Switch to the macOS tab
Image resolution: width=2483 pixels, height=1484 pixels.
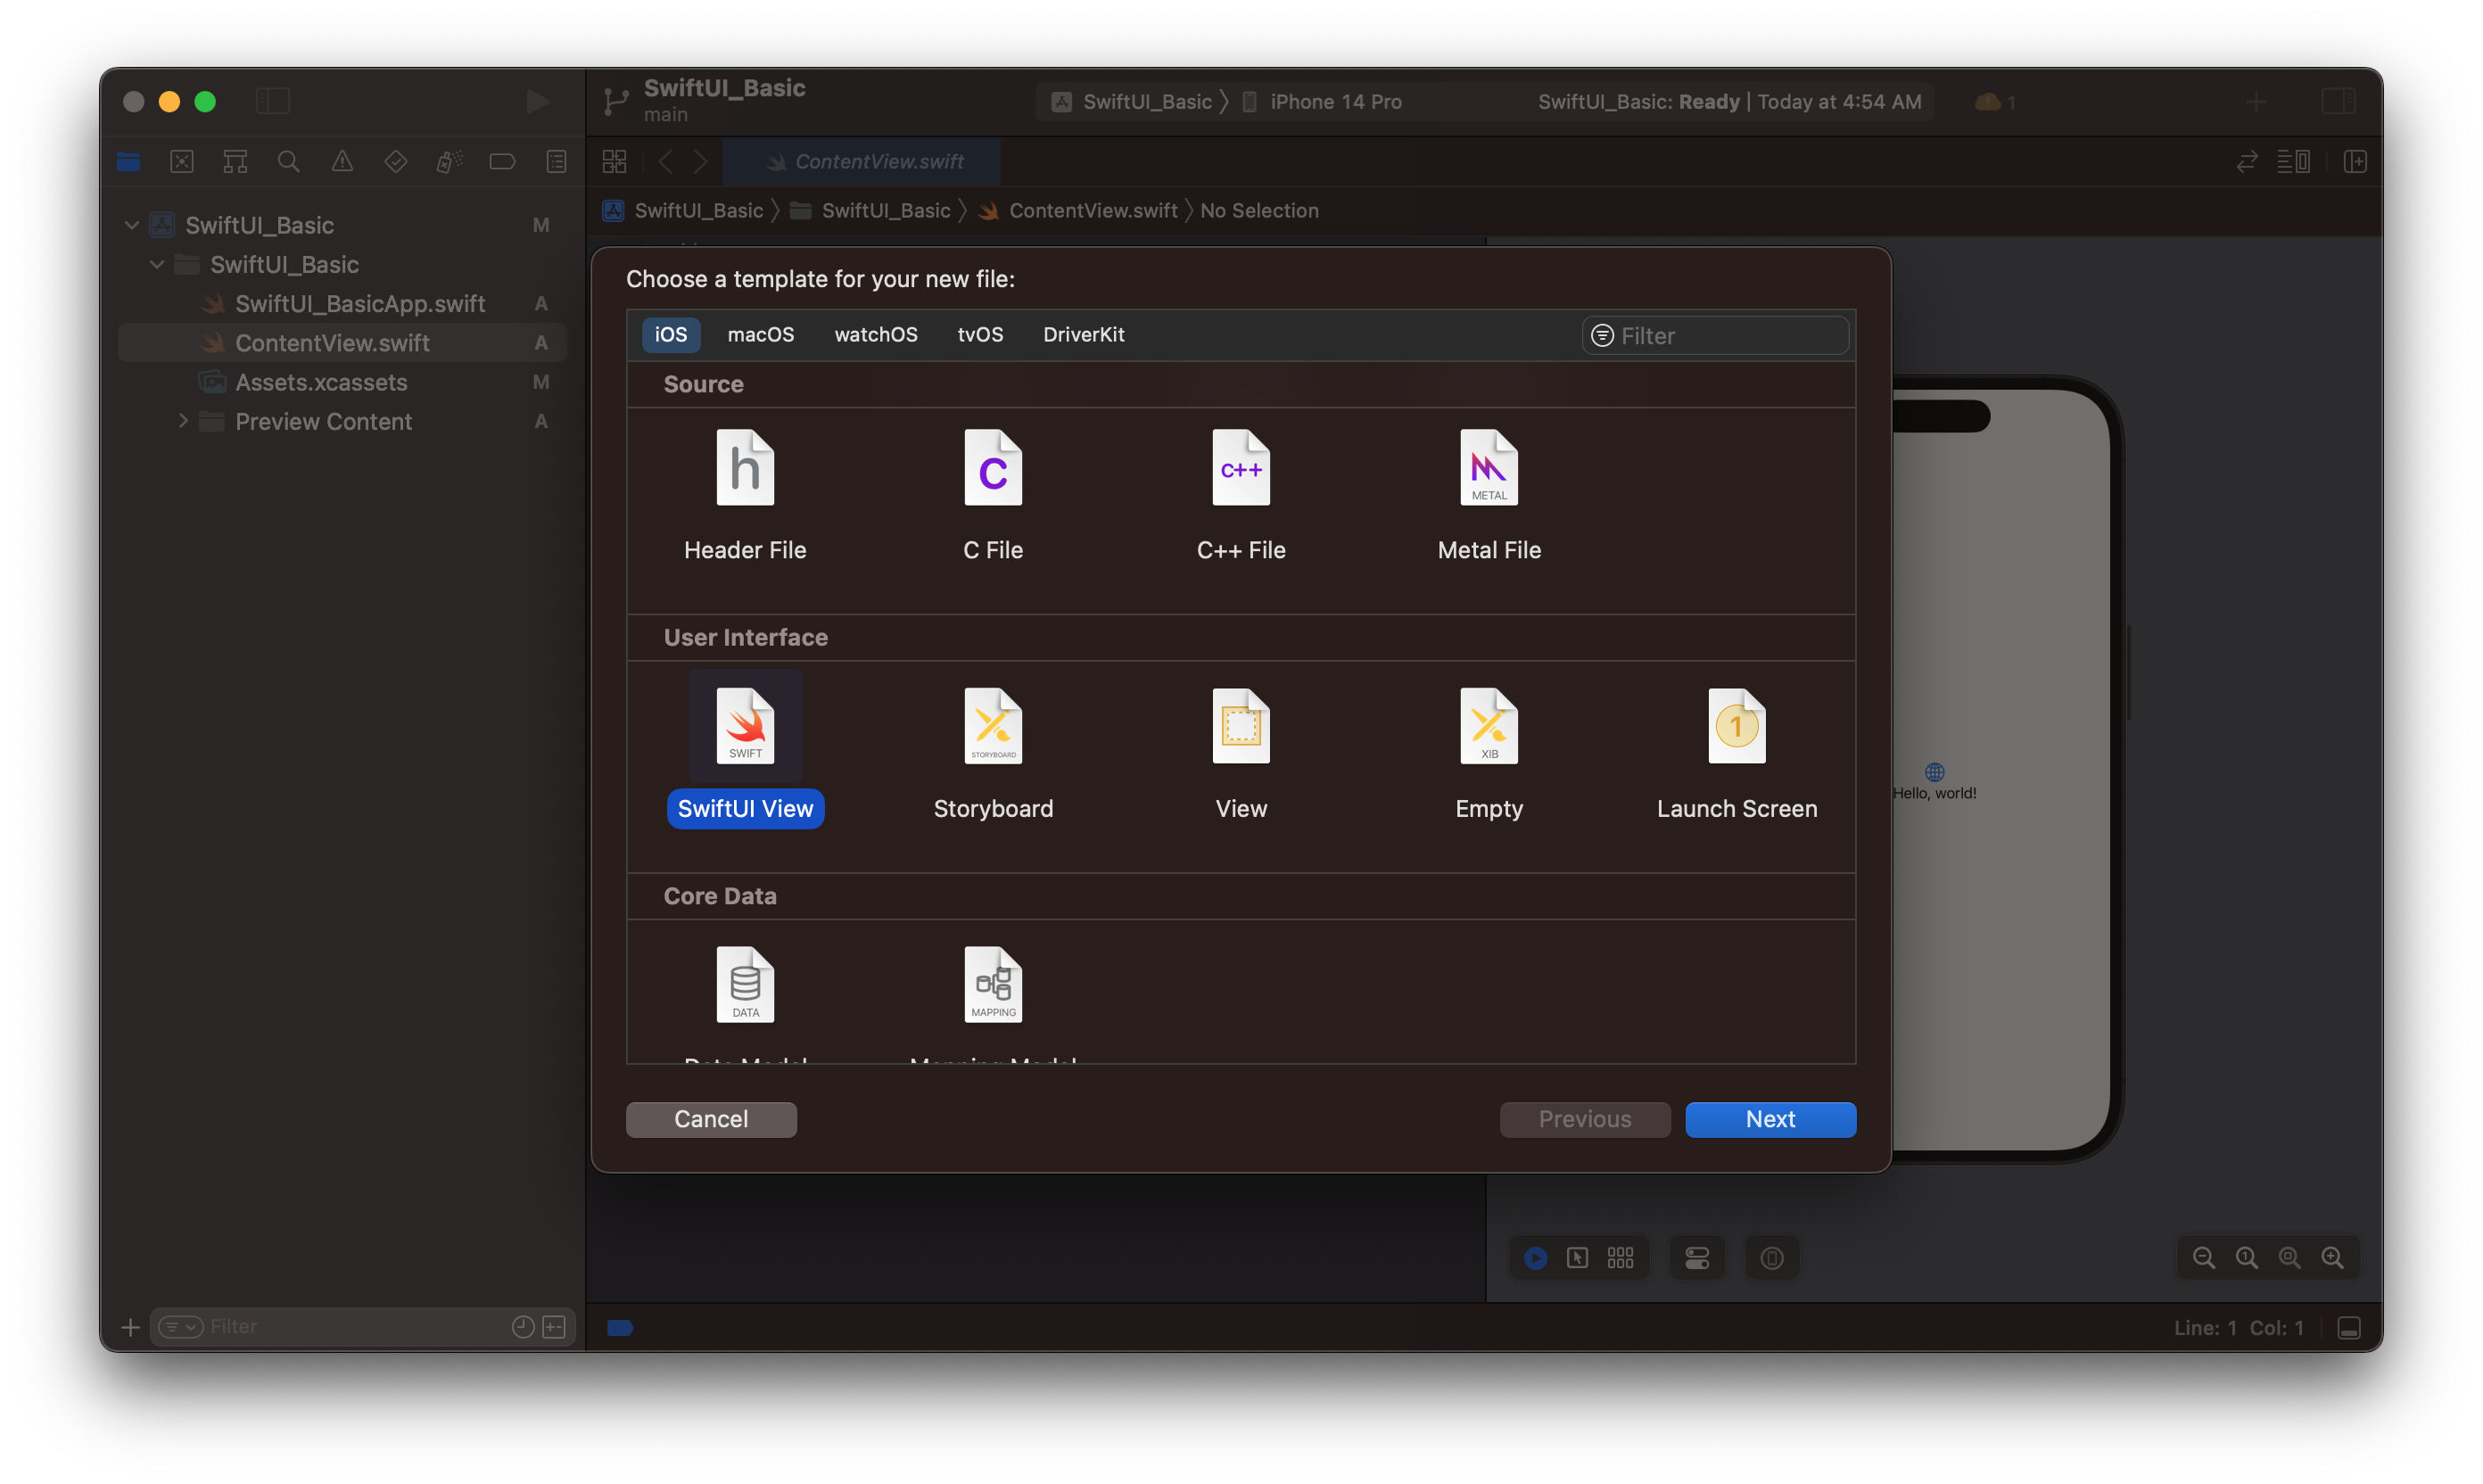pos(760,334)
